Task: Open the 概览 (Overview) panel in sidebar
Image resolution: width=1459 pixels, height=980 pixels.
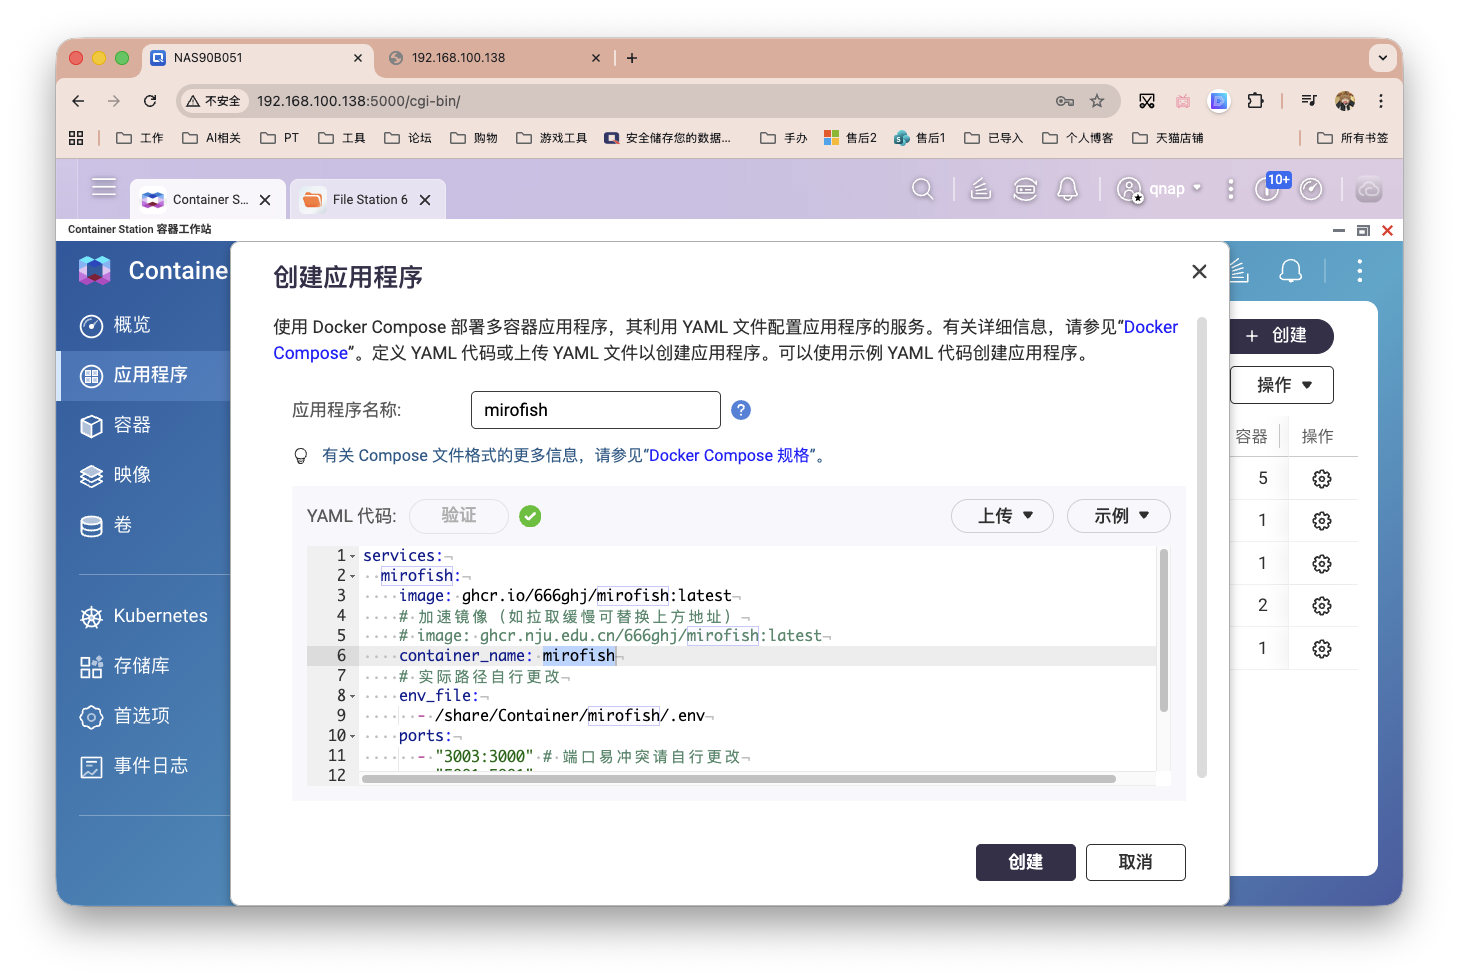Action: (x=131, y=325)
